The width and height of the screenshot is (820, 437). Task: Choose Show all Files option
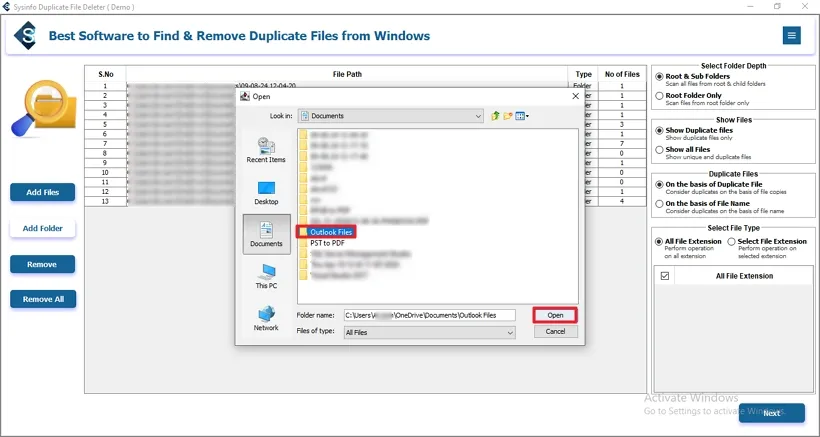(659, 150)
